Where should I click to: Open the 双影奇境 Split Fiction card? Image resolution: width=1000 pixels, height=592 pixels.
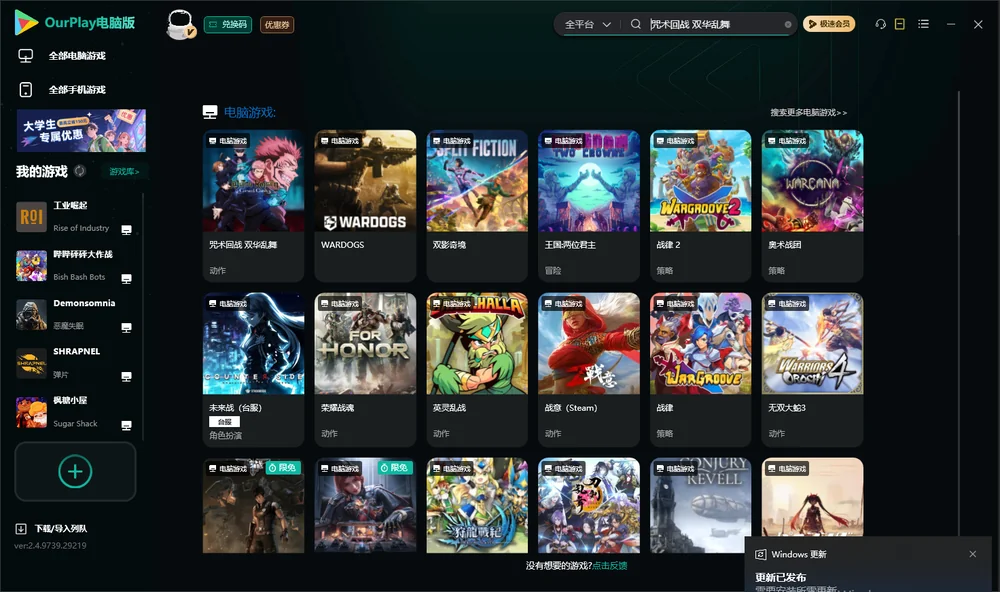[x=477, y=205]
